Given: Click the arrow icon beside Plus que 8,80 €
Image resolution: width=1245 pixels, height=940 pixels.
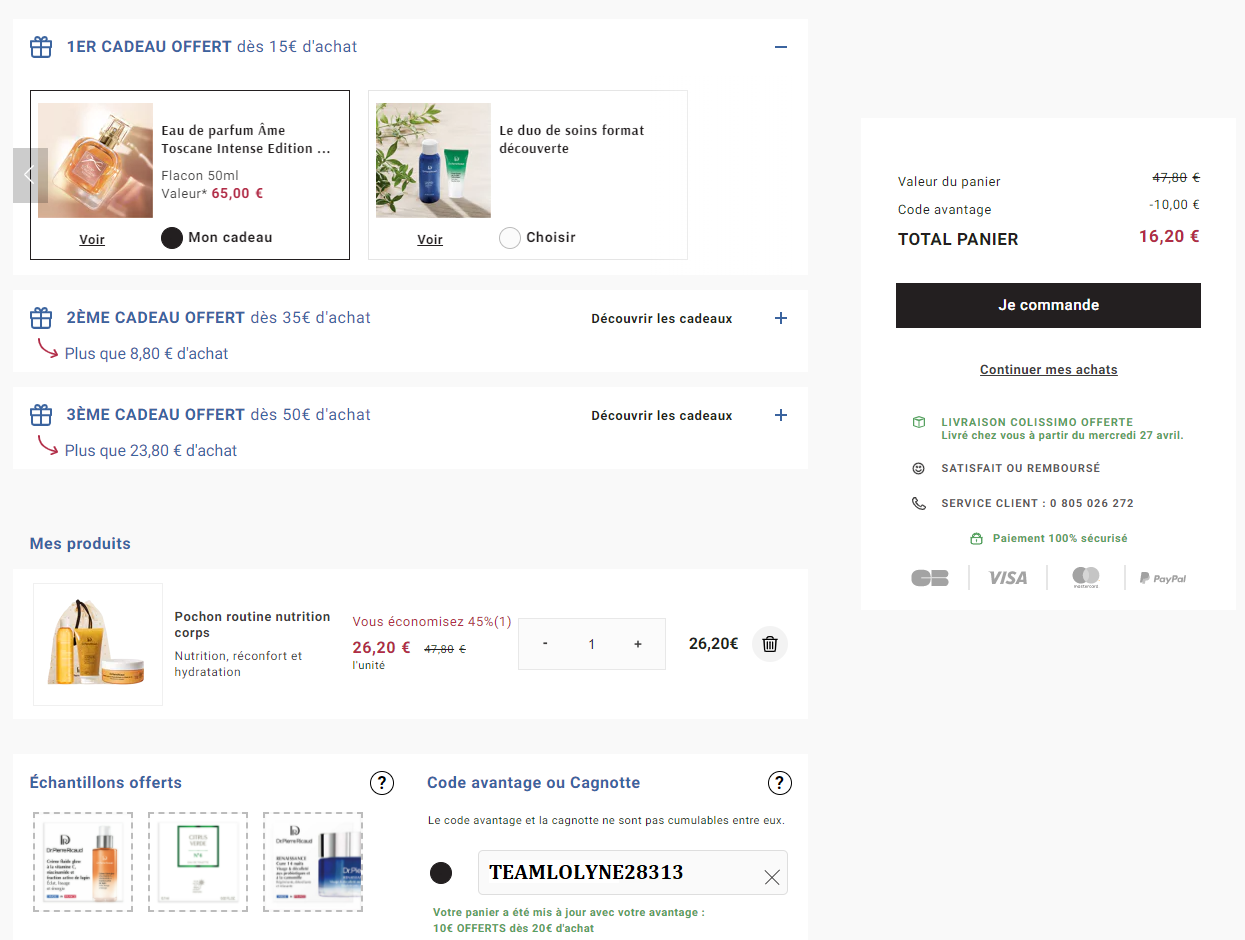Looking at the screenshot, I should tap(48, 349).
